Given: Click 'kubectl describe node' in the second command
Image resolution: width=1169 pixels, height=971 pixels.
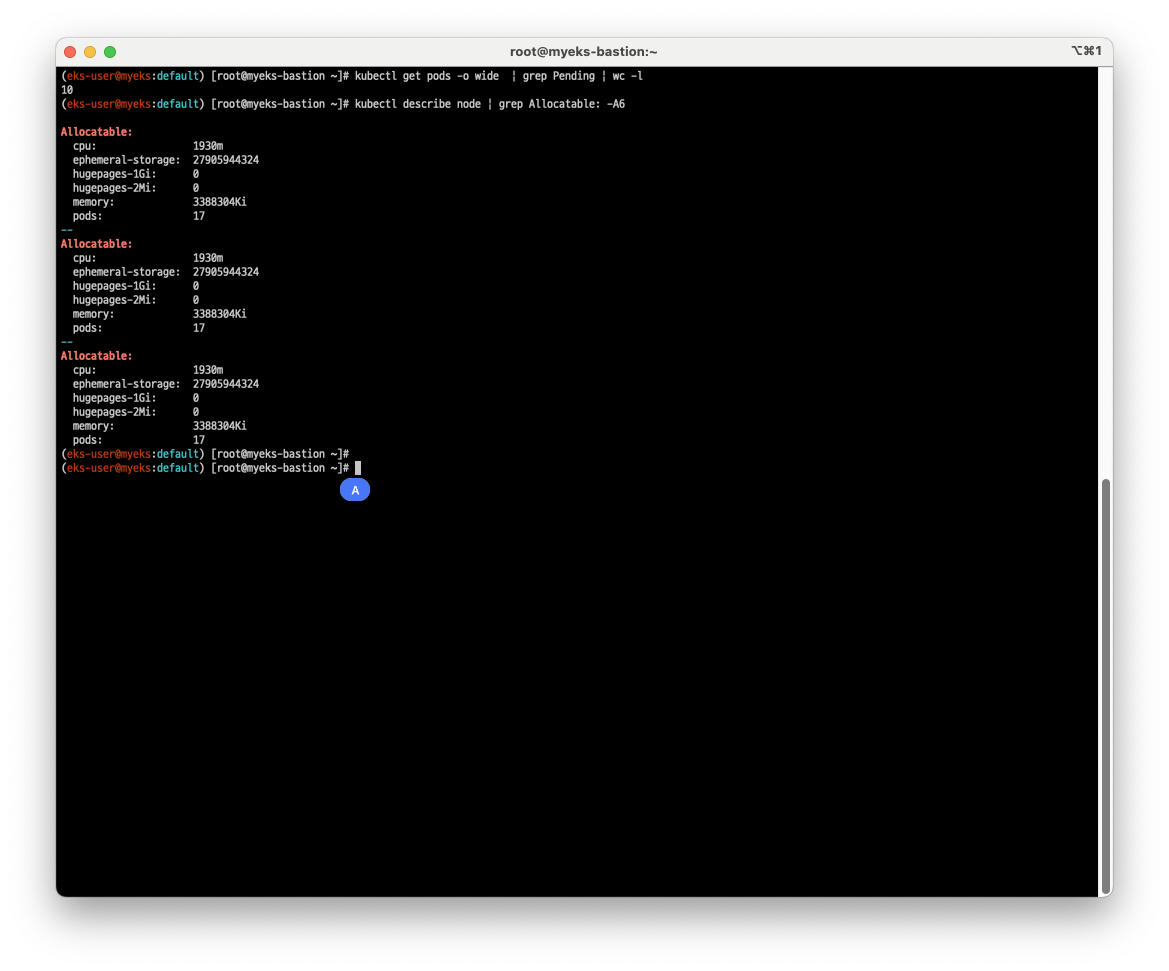Looking at the screenshot, I should click(x=418, y=104).
